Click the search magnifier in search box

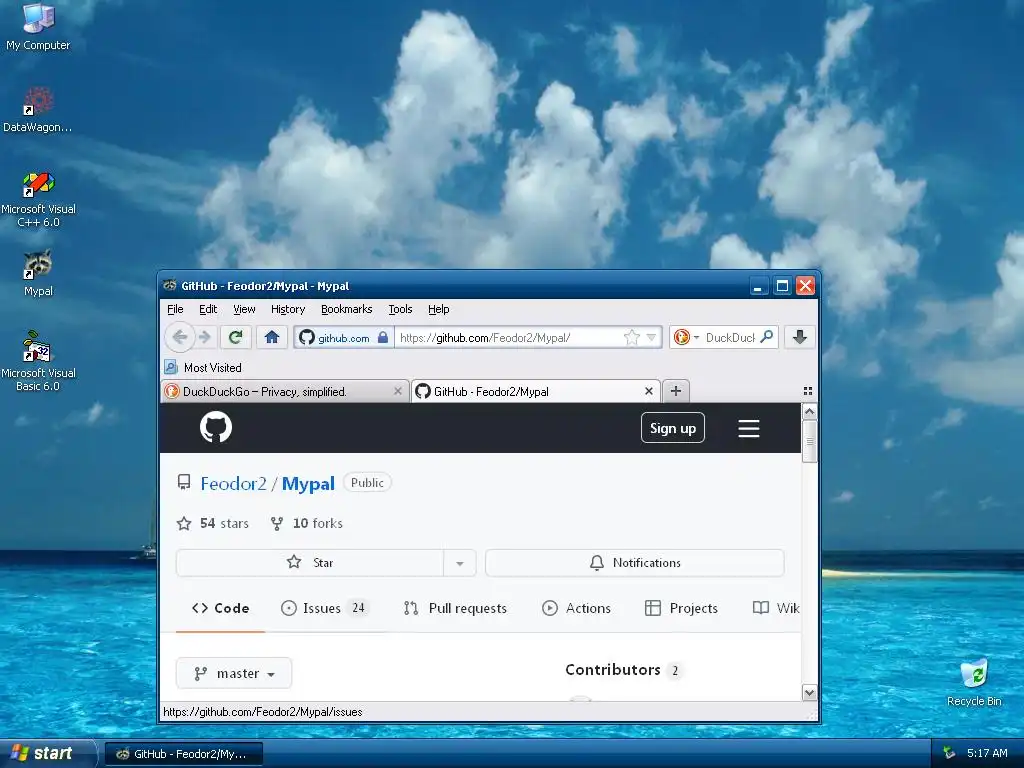767,337
